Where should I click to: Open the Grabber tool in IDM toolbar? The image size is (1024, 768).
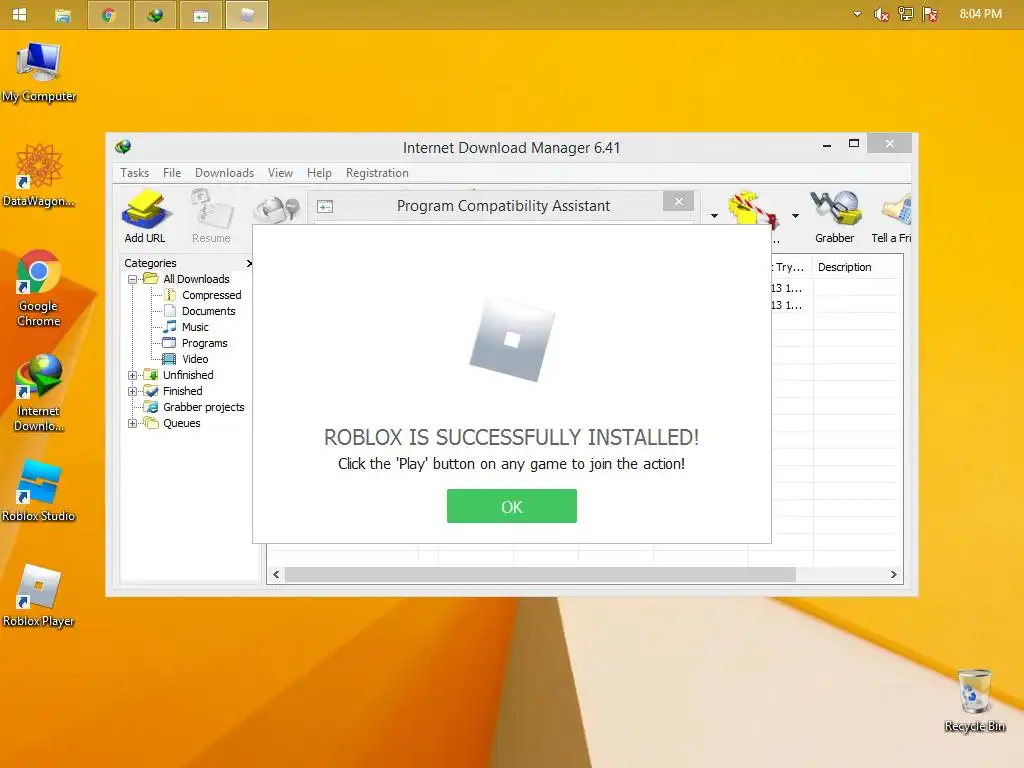834,217
